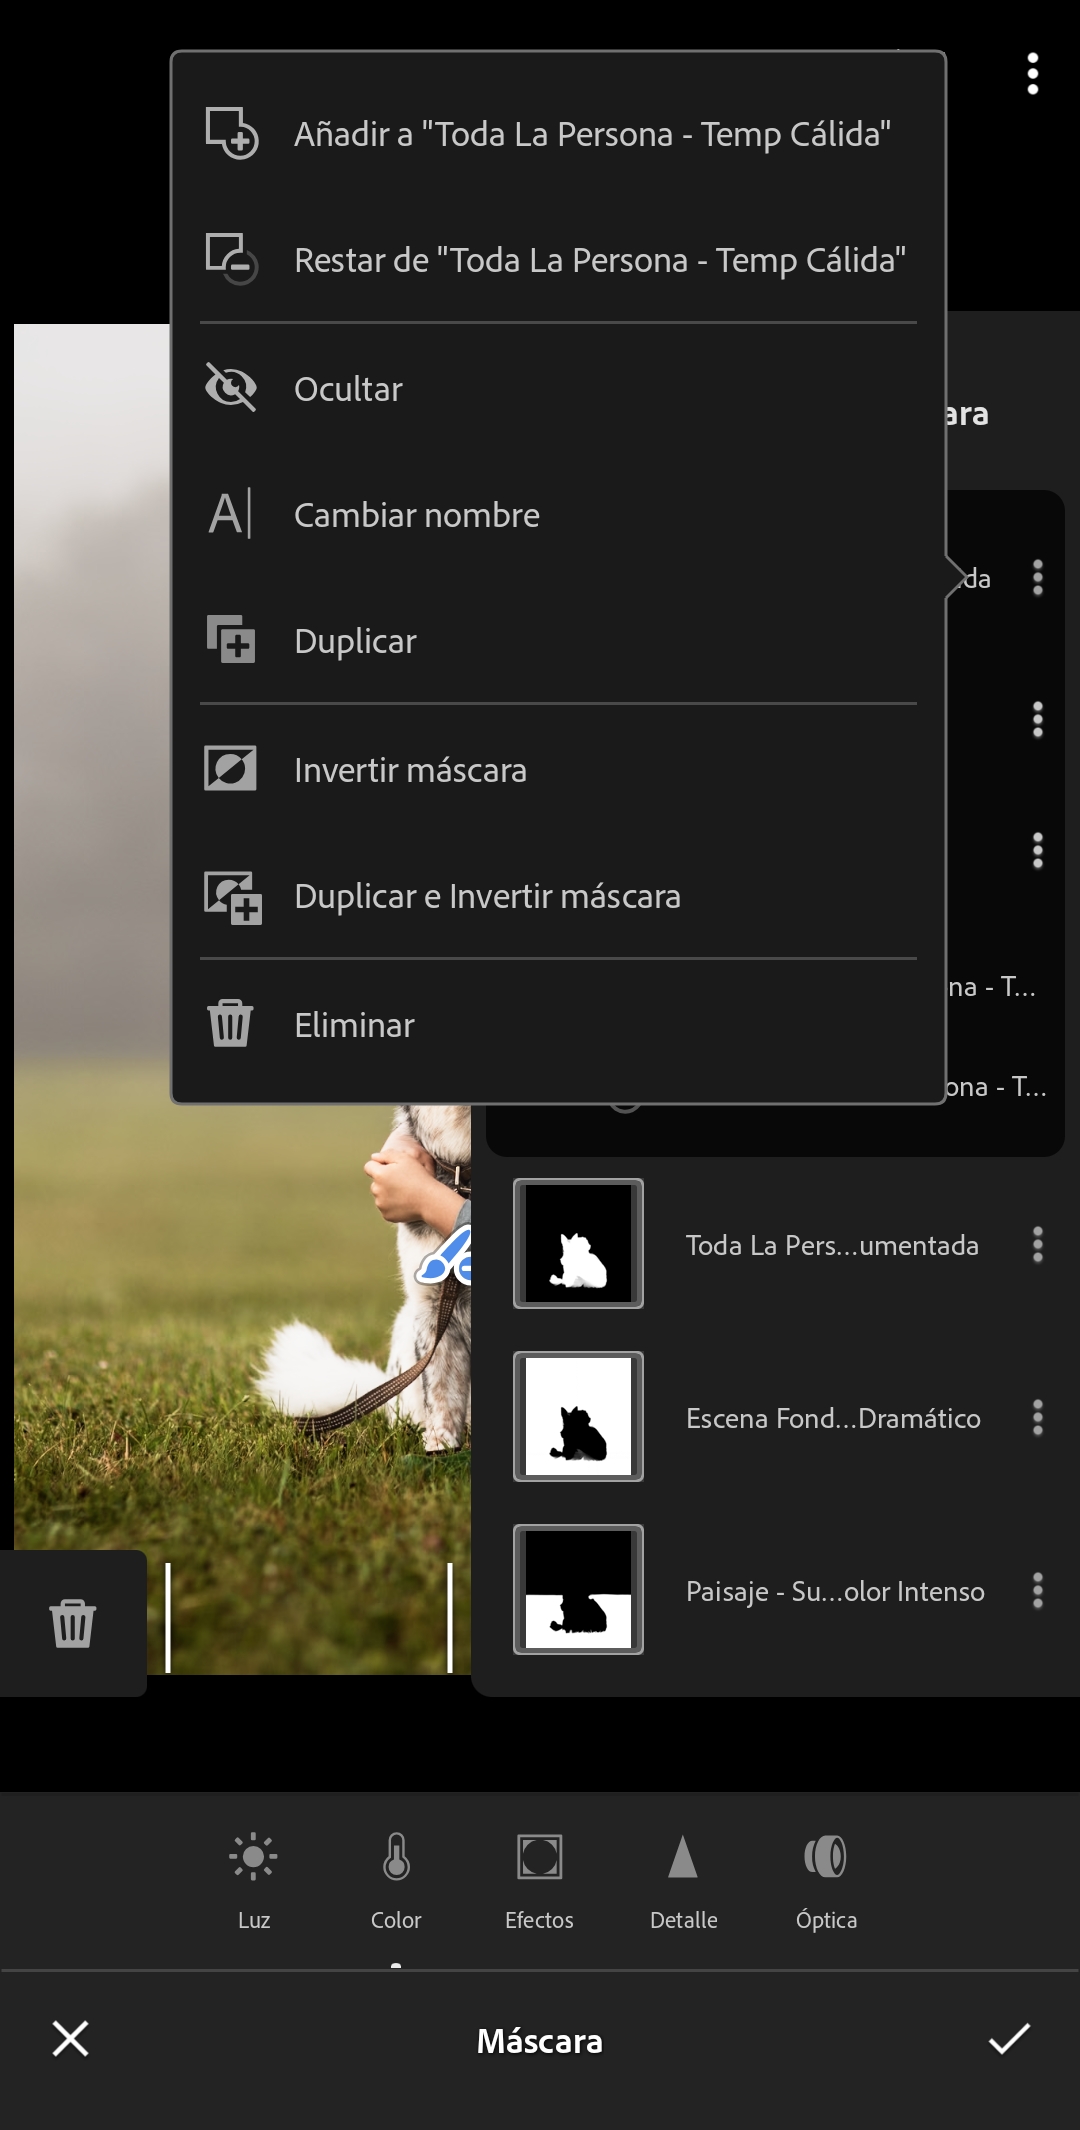Open the Efectos panel
The image size is (1080, 2130).
pyautogui.click(x=539, y=1880)
